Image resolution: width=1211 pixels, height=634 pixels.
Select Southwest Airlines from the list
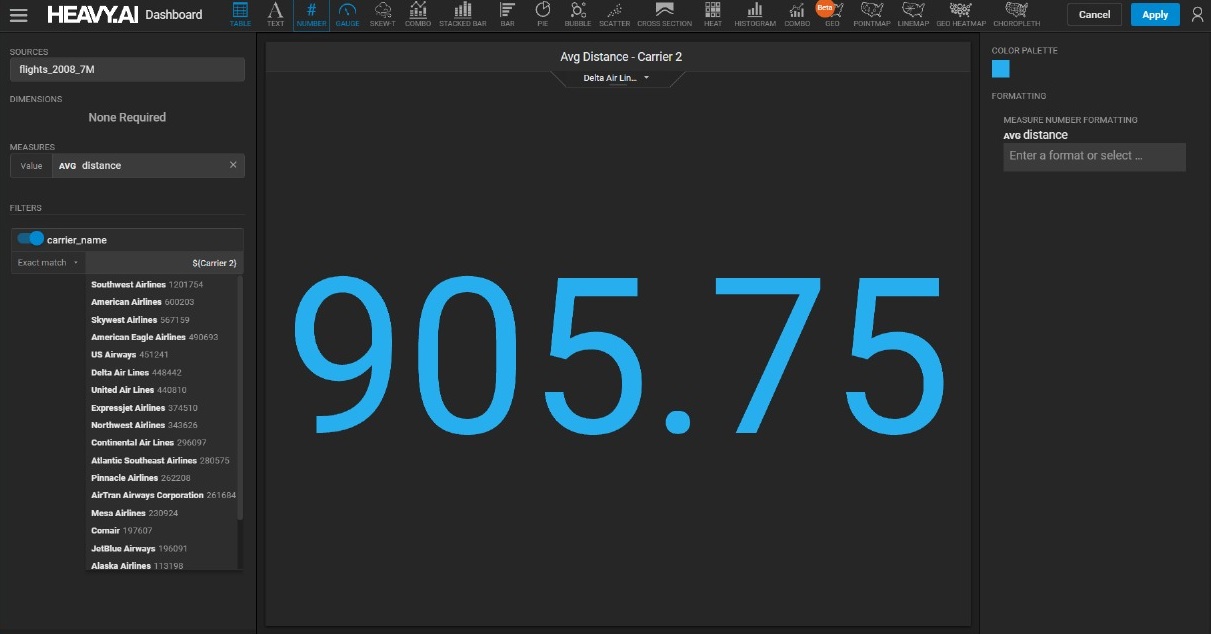click(x=128, y=285)
